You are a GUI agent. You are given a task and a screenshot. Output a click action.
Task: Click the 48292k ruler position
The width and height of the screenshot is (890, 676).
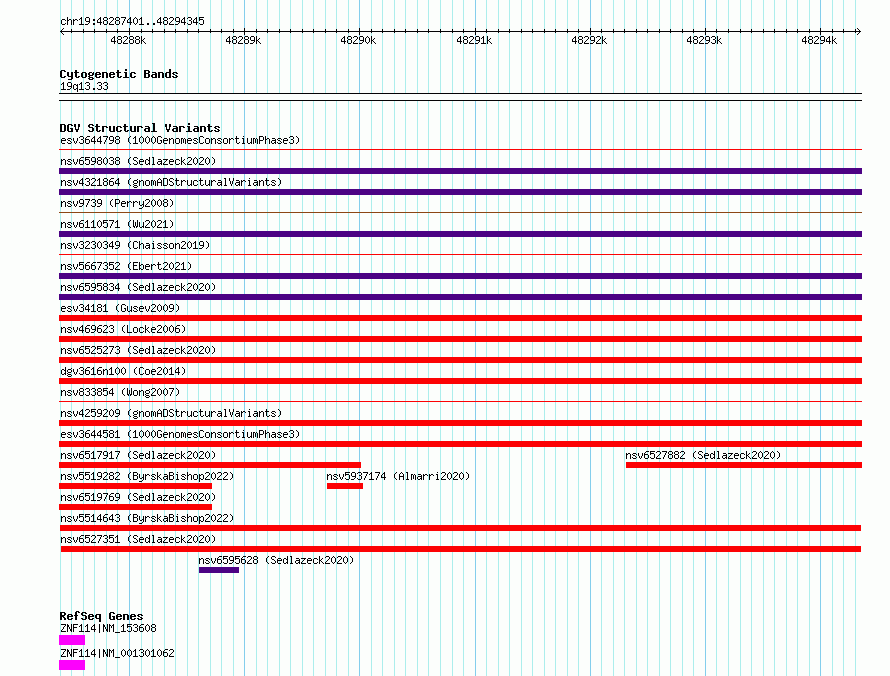589,40
